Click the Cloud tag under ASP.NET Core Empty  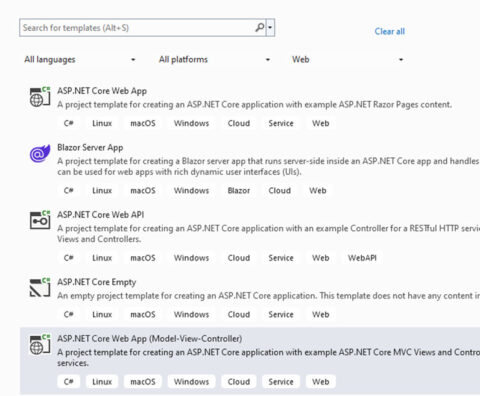[x=239, y=315]
